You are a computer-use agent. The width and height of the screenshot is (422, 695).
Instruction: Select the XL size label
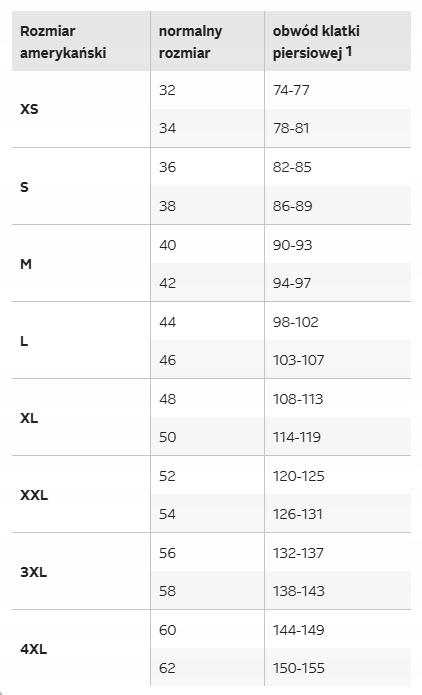29,418
